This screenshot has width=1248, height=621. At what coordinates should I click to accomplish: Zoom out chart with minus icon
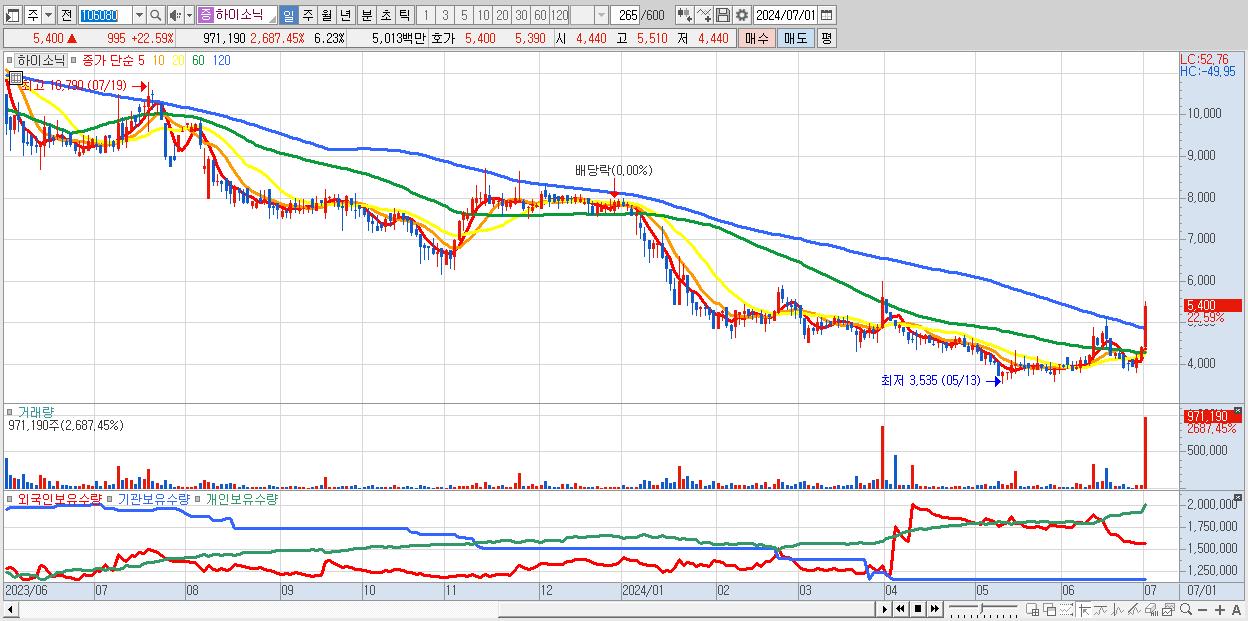1203,610
